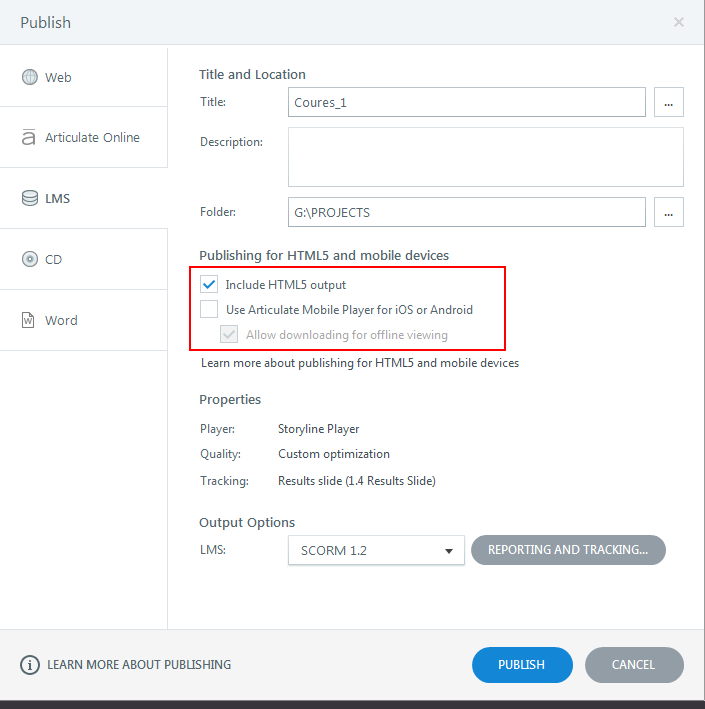
Task: Open the Title ellipsis browse button
Action: tap(669, 102)
